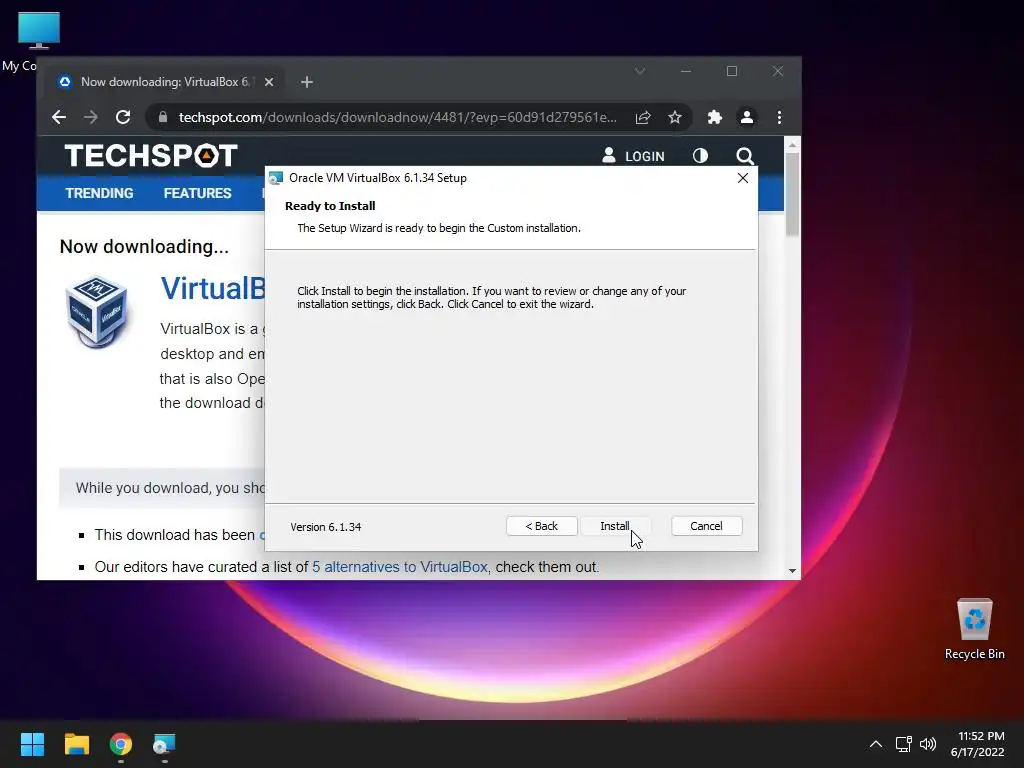The image size is (1024, 768).
Task: Show hidden tray icons chevron
Action: (876, 744)
